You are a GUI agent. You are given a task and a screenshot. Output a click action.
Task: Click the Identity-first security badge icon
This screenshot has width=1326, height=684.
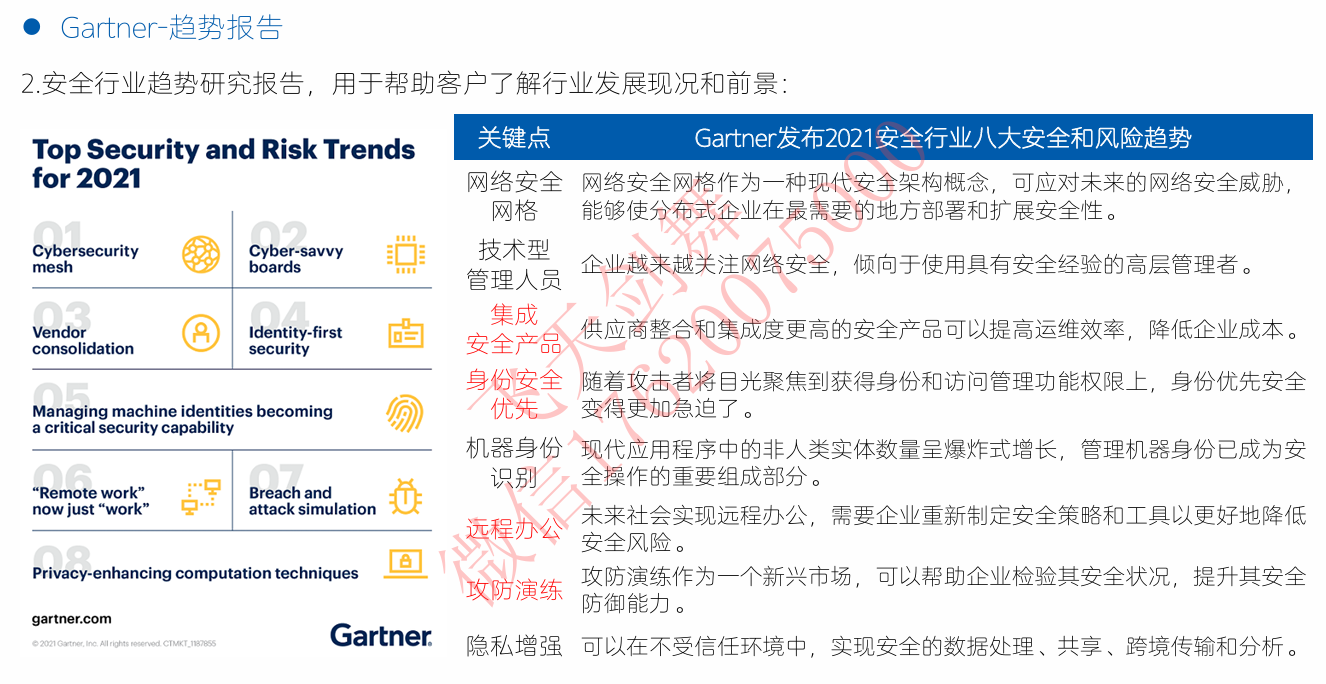(x=406, y=334)
